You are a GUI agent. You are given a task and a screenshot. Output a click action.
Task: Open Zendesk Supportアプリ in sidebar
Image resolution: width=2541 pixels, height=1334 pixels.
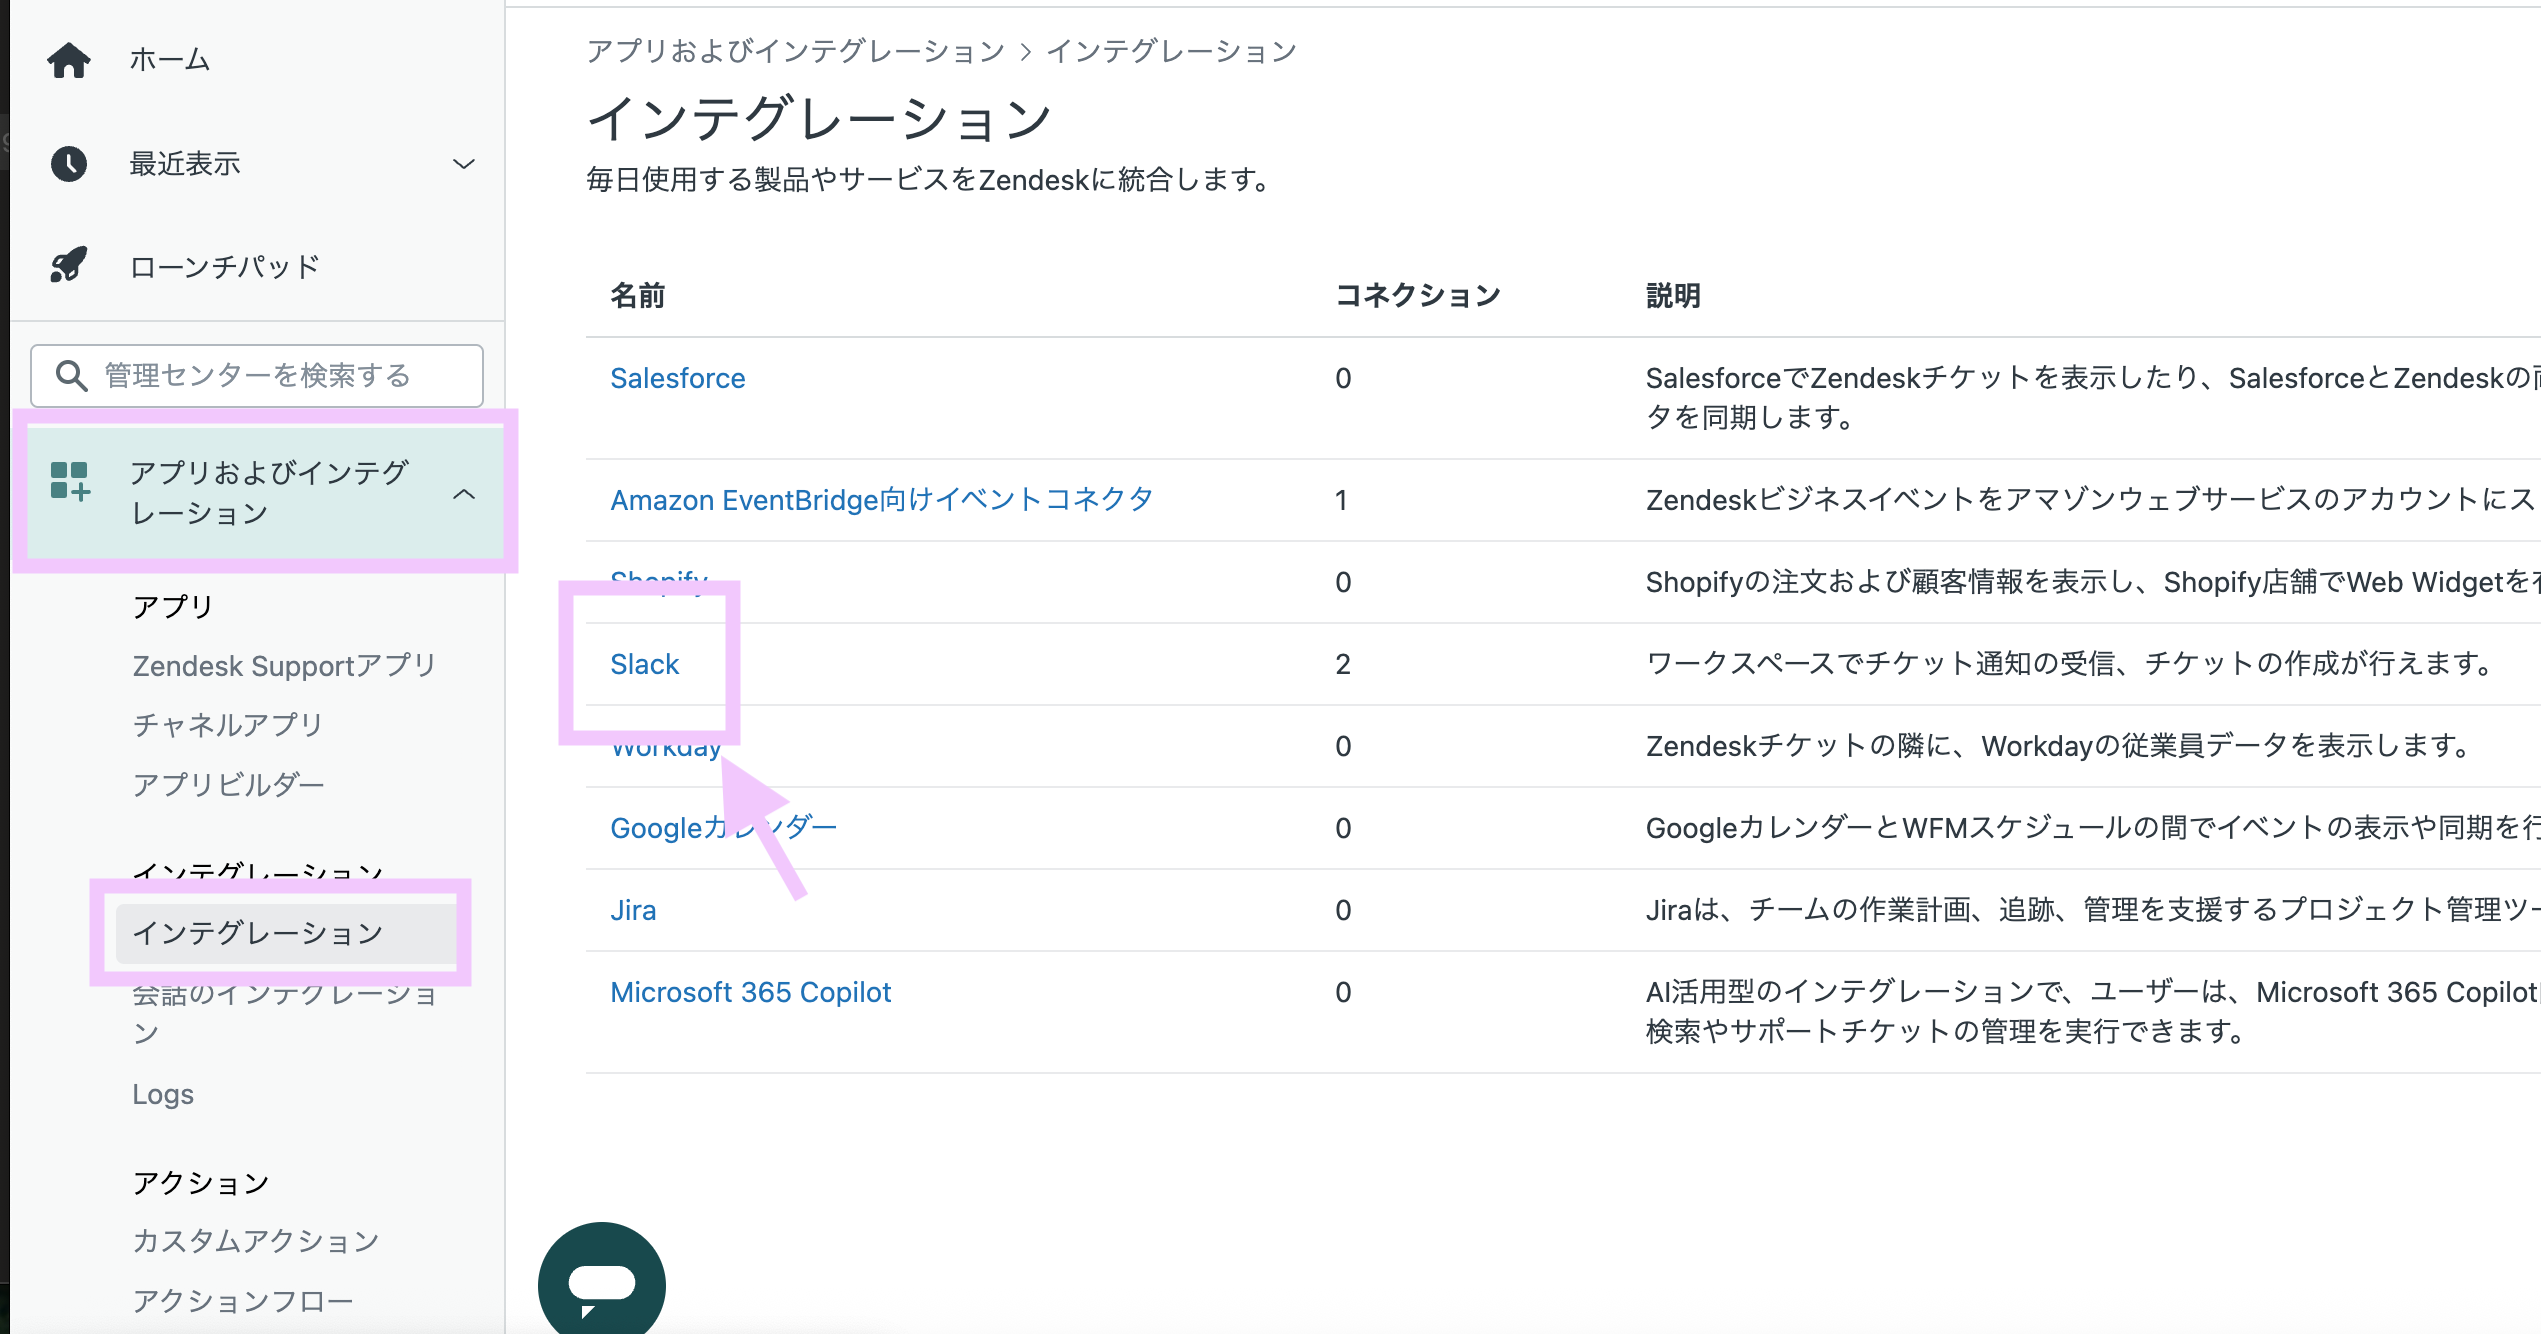click(x=284, y=665)
